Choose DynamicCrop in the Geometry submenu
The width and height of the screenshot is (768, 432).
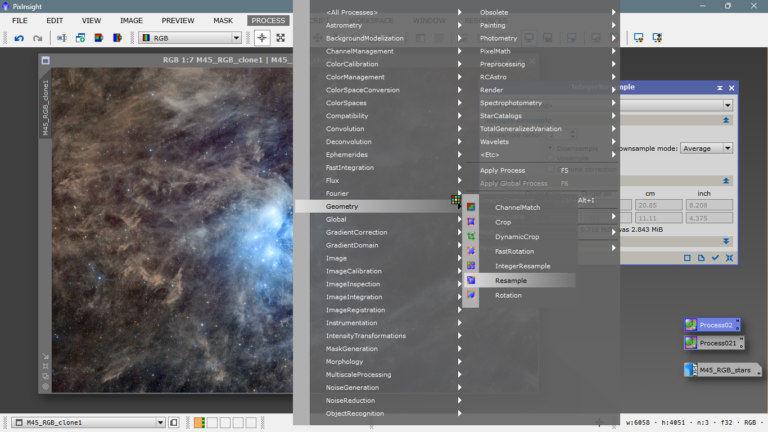click(516, 236)
